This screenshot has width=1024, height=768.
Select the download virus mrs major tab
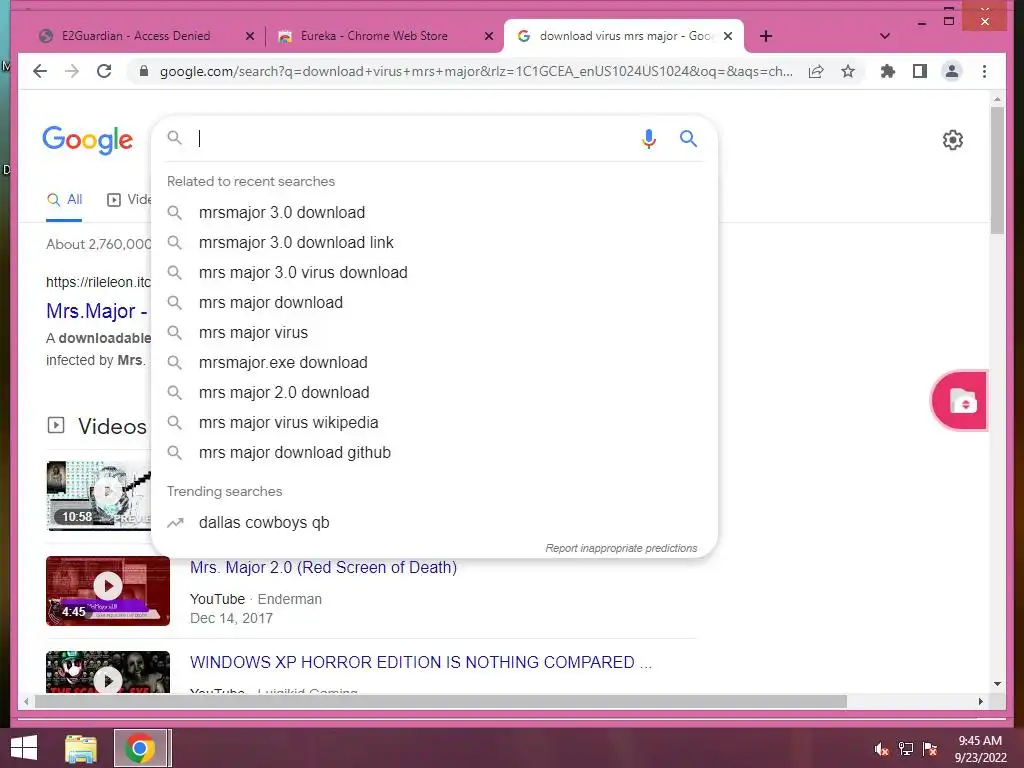click(x=624, y=36)
